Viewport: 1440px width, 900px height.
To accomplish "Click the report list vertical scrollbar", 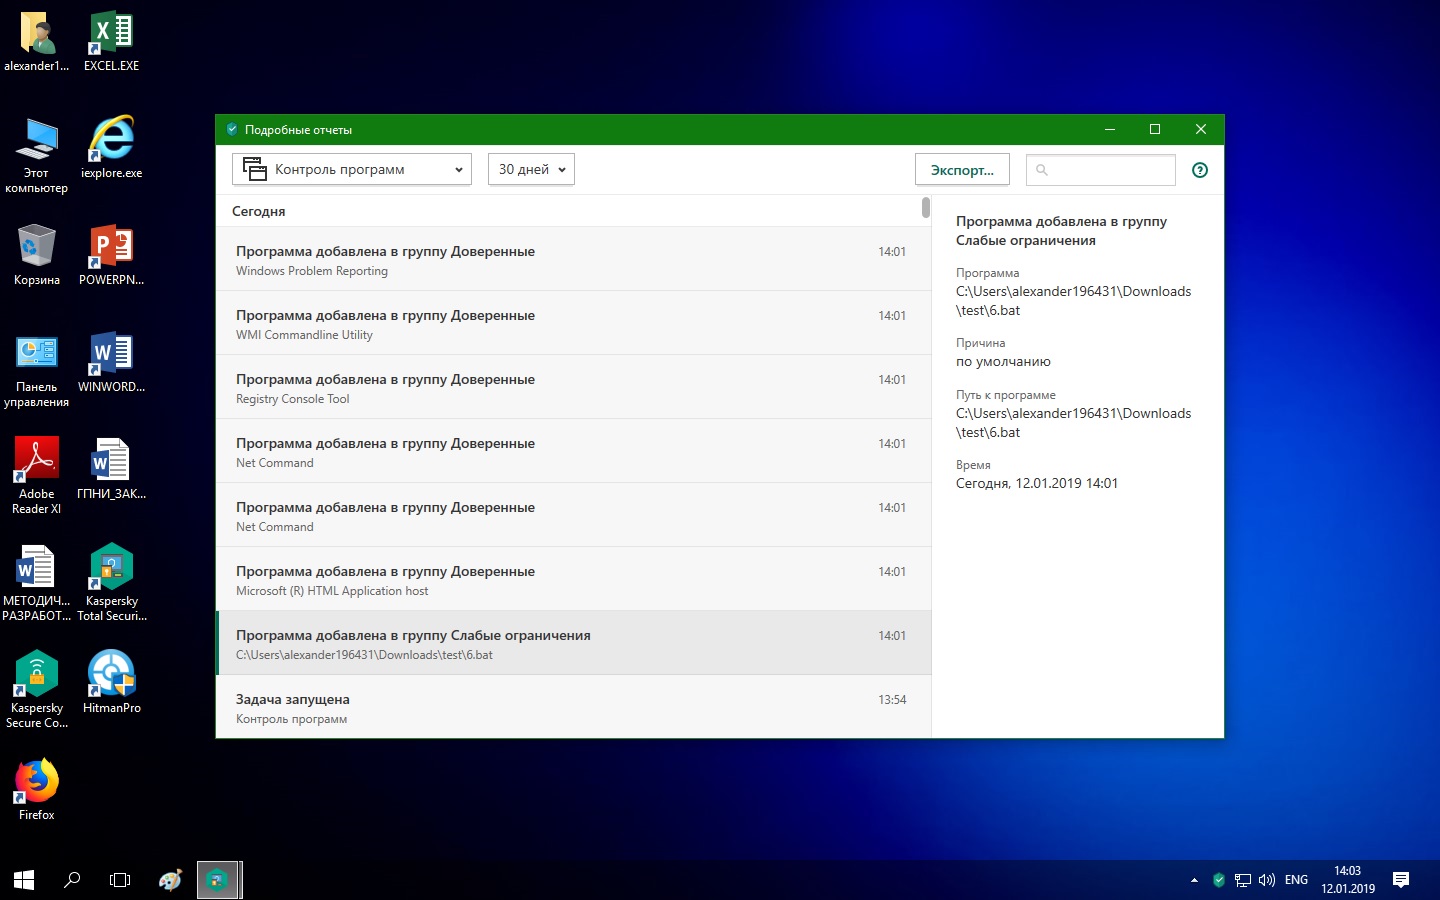I will 926,208.
